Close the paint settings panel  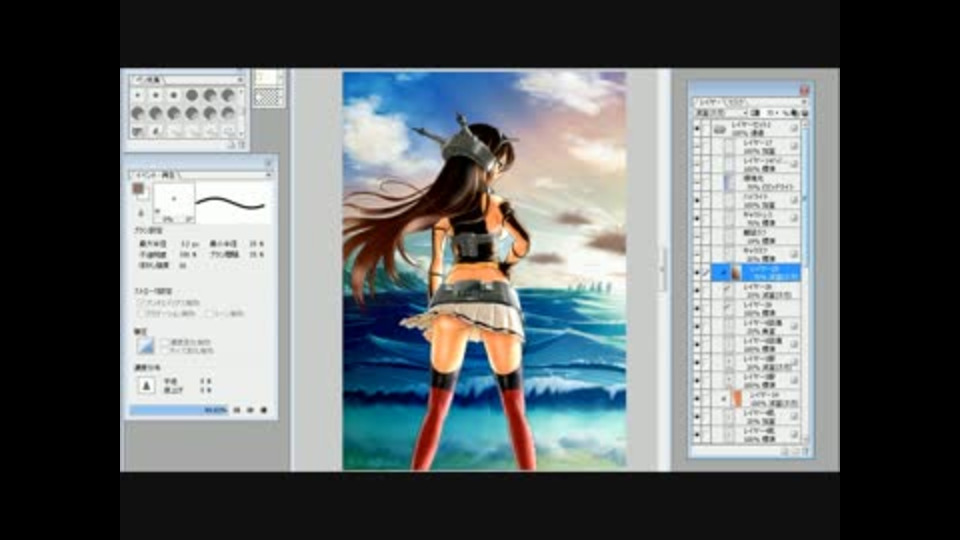(x=268, y=162)
